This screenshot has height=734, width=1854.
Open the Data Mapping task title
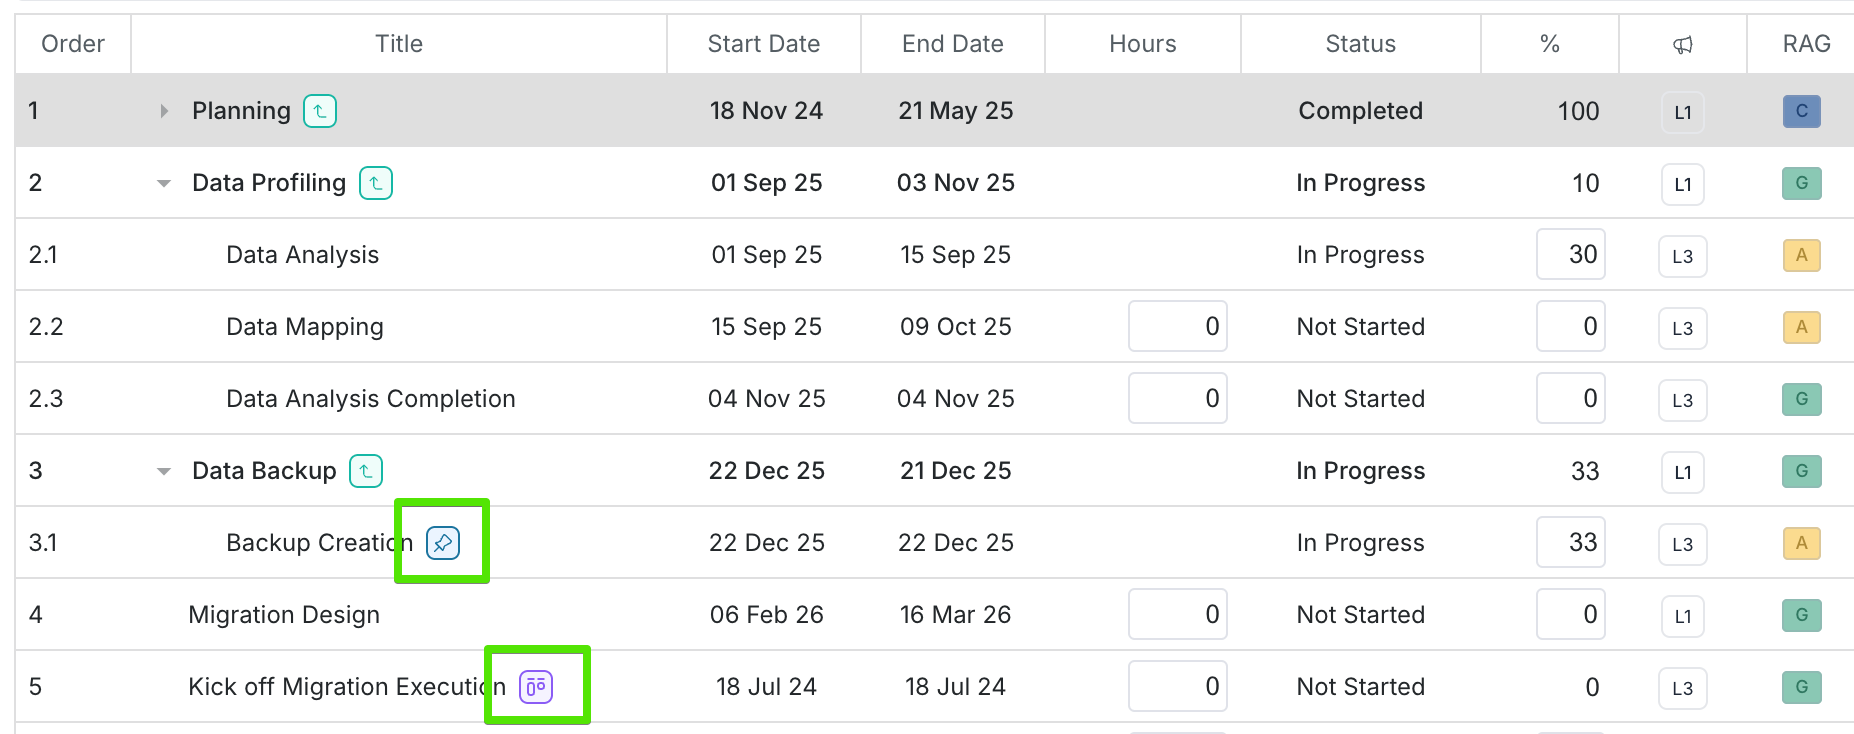[305, 327]
